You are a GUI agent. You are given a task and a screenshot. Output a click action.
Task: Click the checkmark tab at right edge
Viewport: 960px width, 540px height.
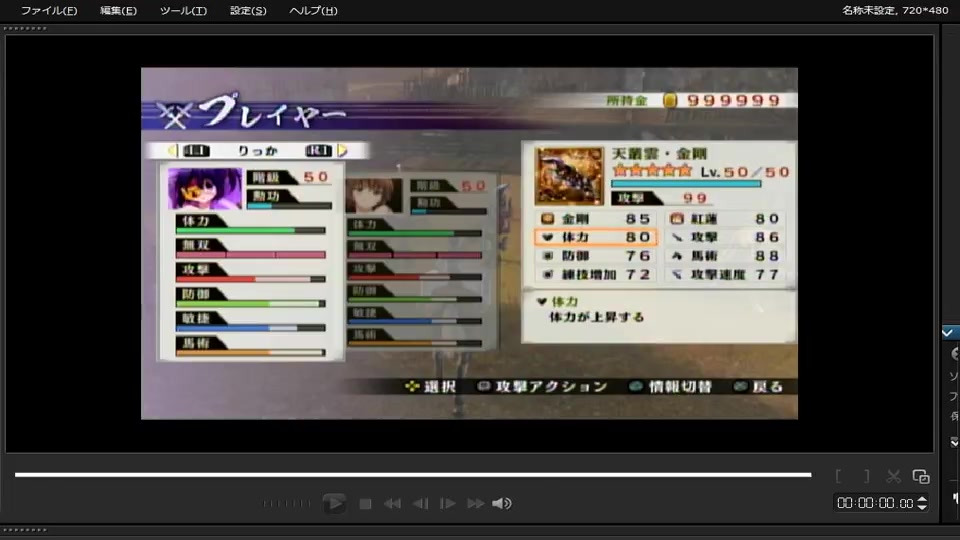(950, 332)
